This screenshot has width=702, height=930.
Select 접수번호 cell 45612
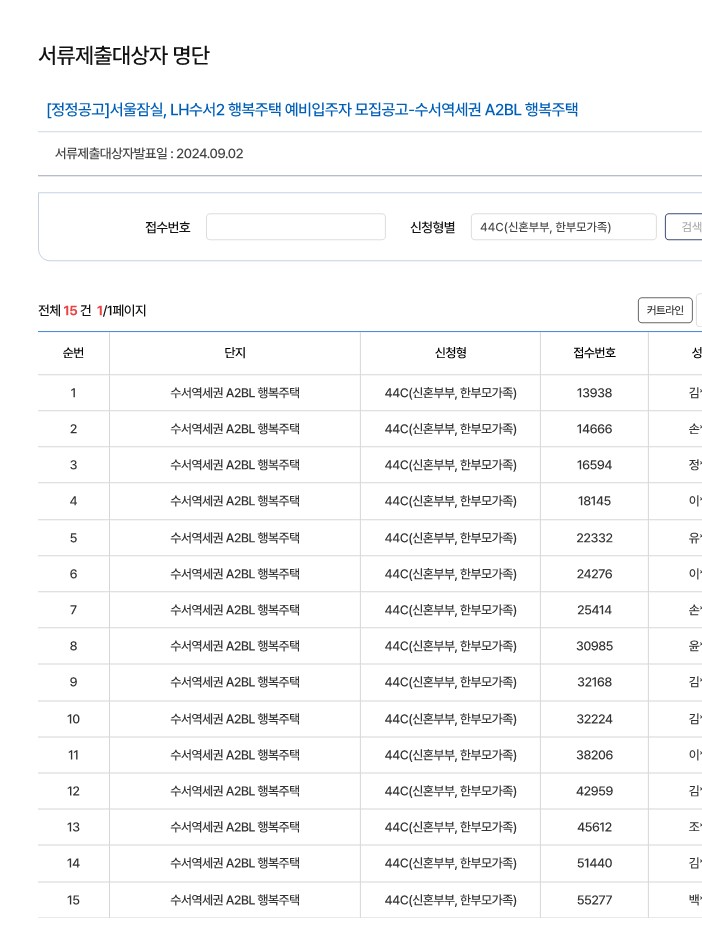[x=594, y=827]
